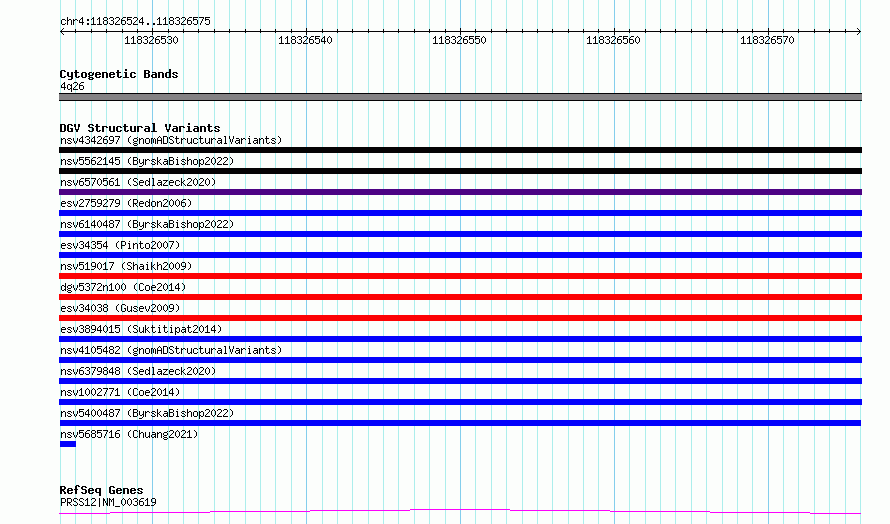Image resolution: width=890 pixels, height=524 pixels.
Task: Open the esv34038 Gusev2009 label
Action: coord(120,308)
